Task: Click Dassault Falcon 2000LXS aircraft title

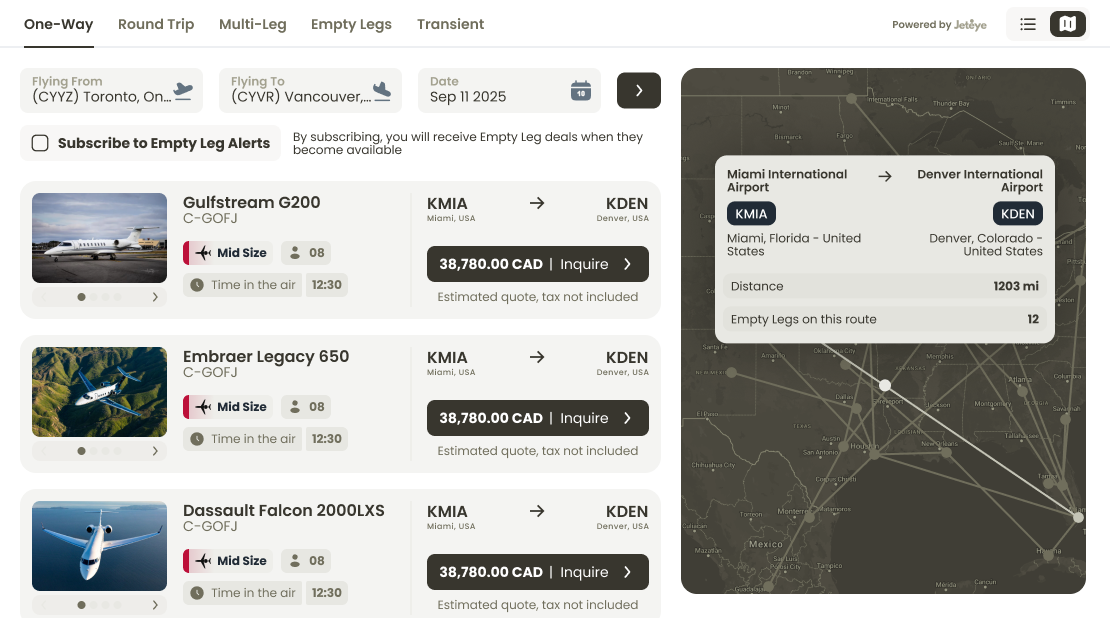Action: point(284,510)
